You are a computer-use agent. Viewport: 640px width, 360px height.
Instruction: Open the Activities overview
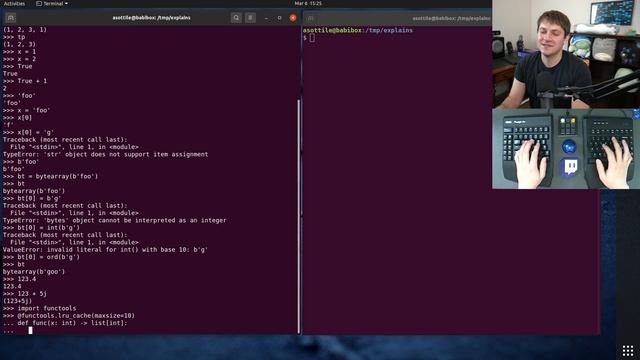[14, 3]
